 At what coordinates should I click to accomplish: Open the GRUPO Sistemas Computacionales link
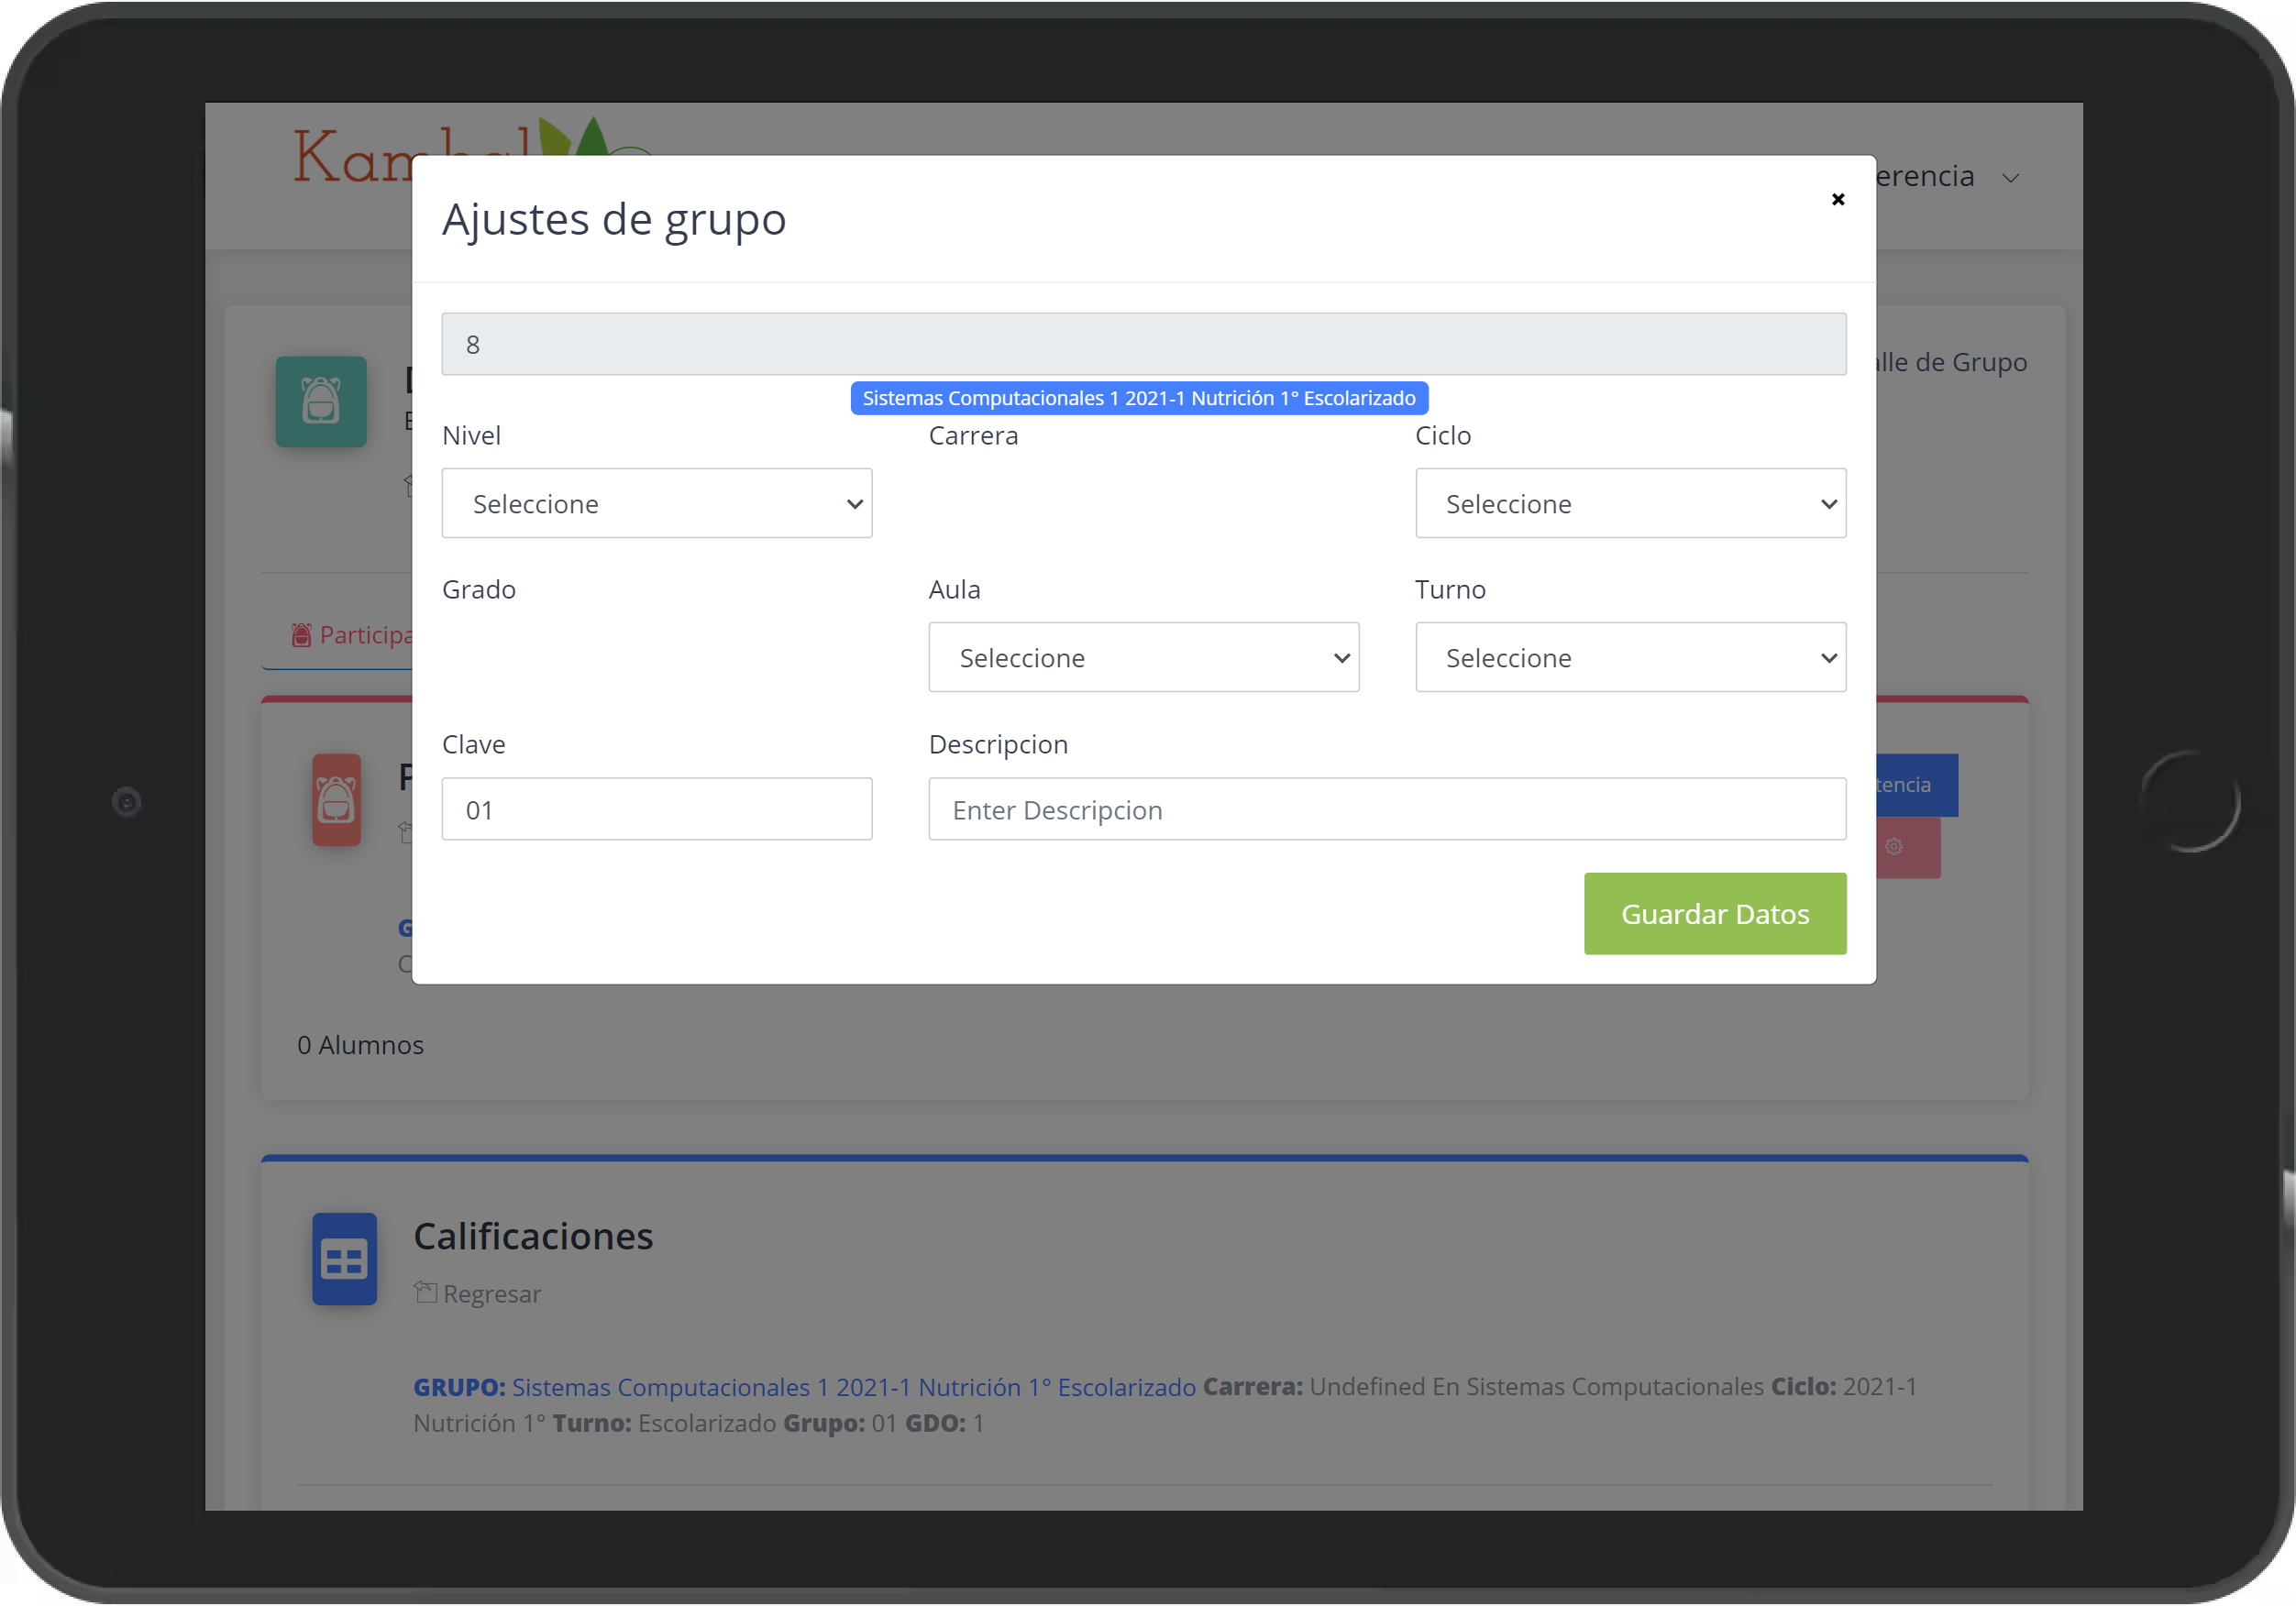tap(854, 1387)
